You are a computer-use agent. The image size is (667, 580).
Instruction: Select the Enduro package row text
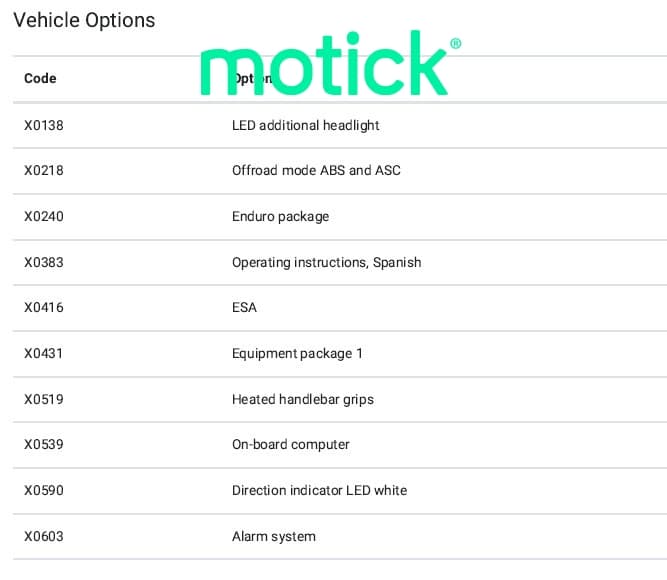click(x=280, y=216)
